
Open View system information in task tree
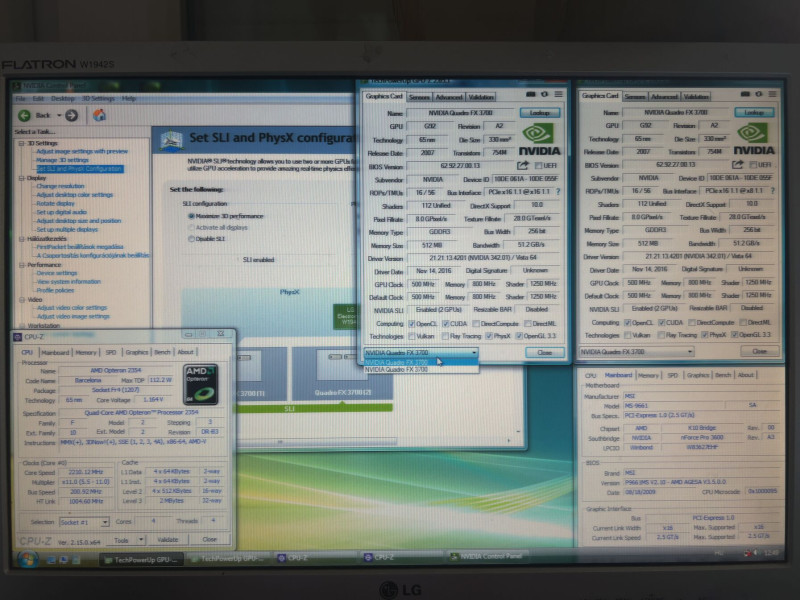click(68, 282)
